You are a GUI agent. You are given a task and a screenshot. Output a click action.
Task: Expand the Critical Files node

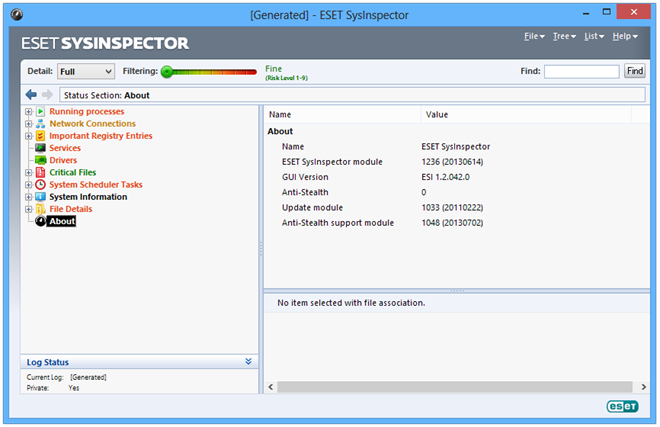pyautogui.click(x=29, y=173)
